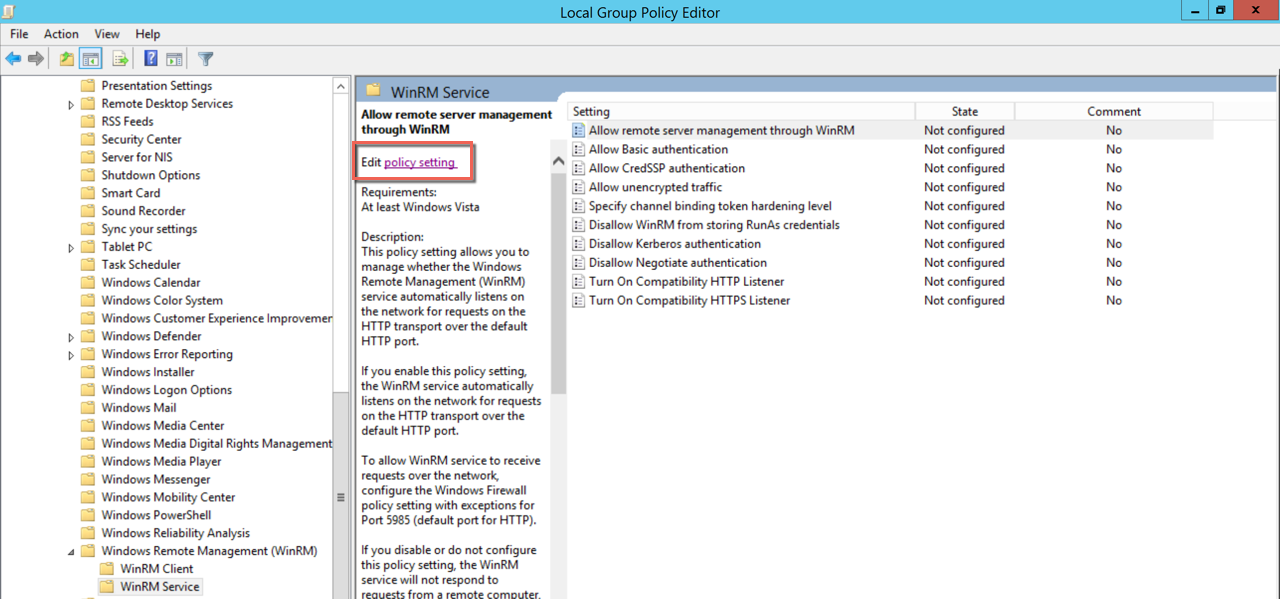Click the WinRM Client folder icon

pos(106,568)
